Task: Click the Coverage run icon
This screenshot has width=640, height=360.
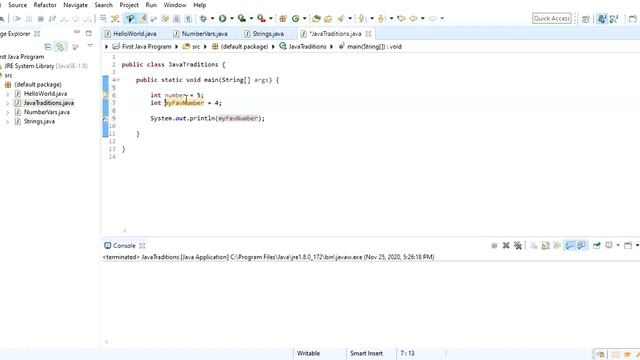Action: pyautogui.click(x=242, y=18)
